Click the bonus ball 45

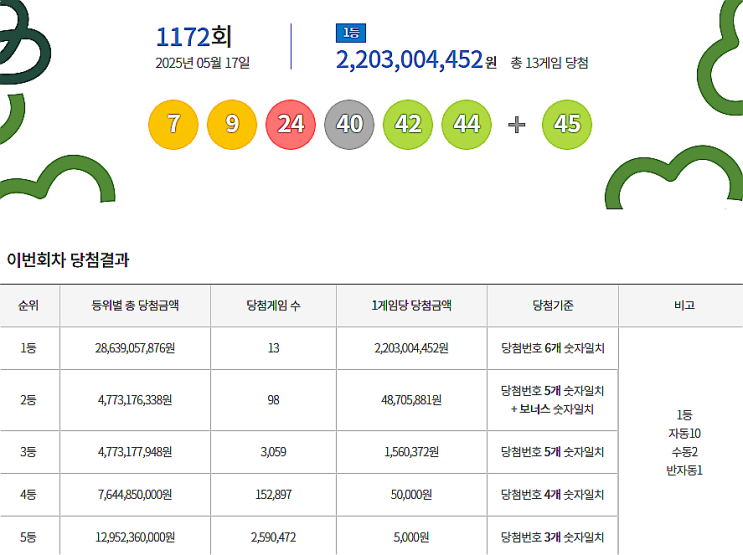[567, 125]
